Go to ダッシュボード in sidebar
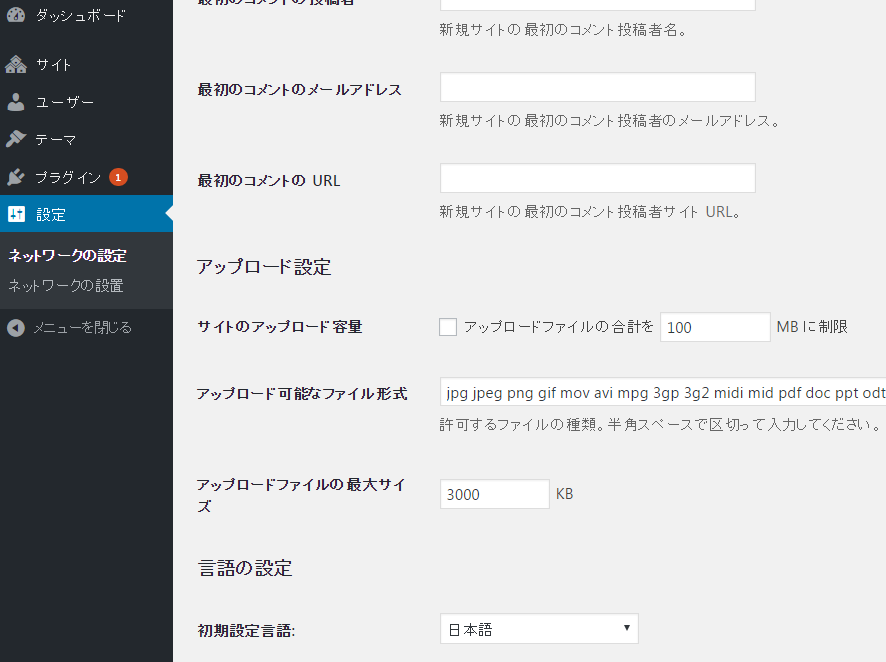 click(x=81, y=15)
